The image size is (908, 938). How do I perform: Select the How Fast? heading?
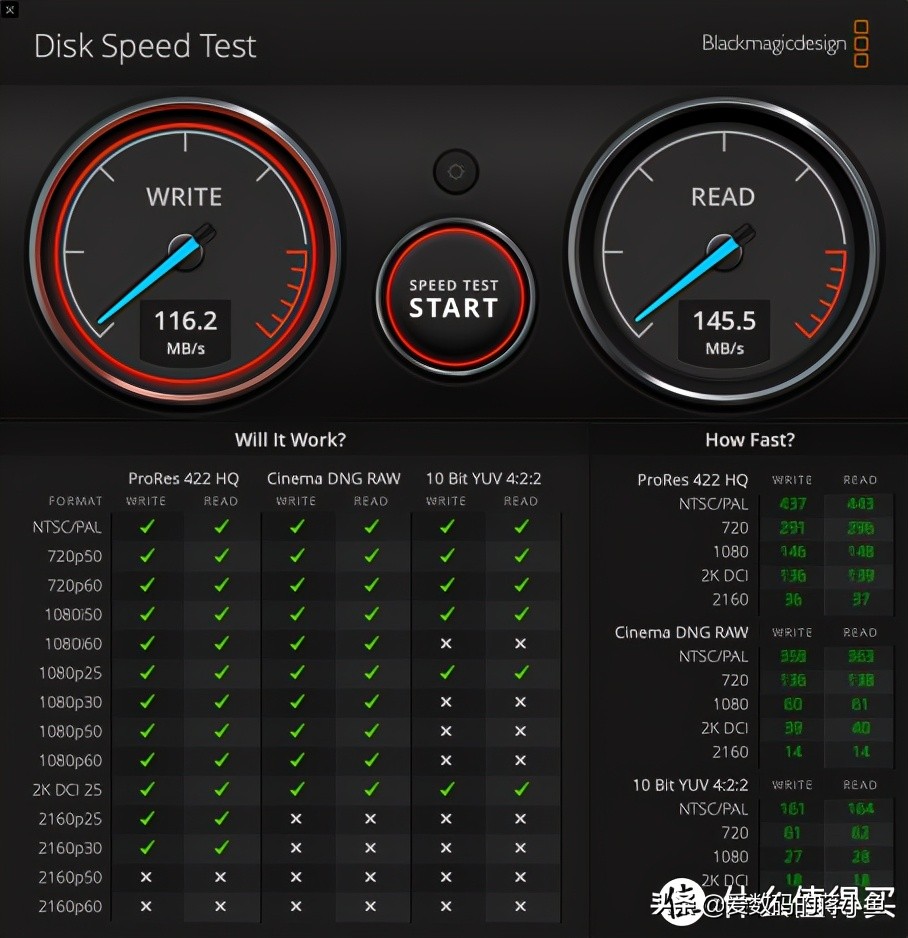point(750,440)
